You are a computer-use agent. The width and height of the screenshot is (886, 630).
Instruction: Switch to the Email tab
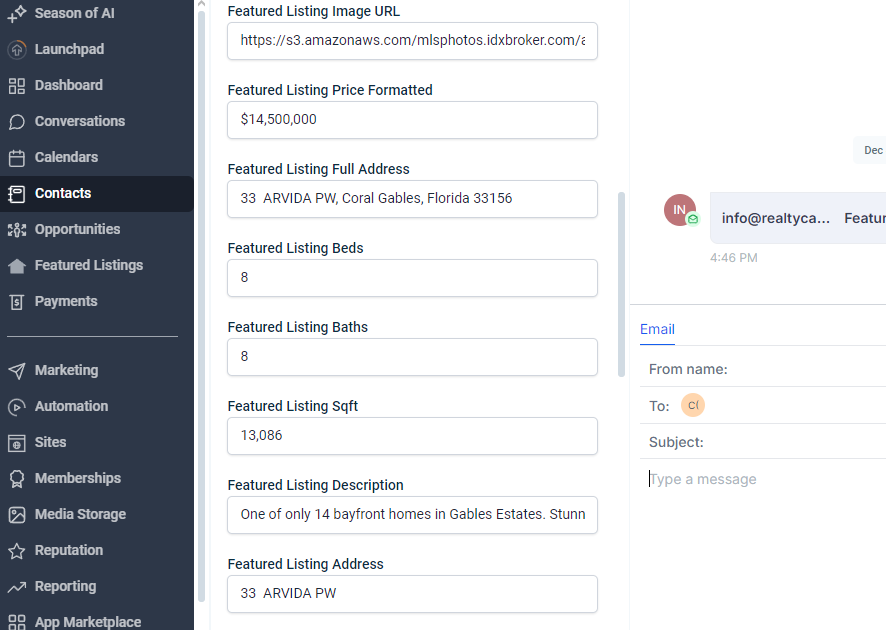pyautogui.click(x=657, y=329)
